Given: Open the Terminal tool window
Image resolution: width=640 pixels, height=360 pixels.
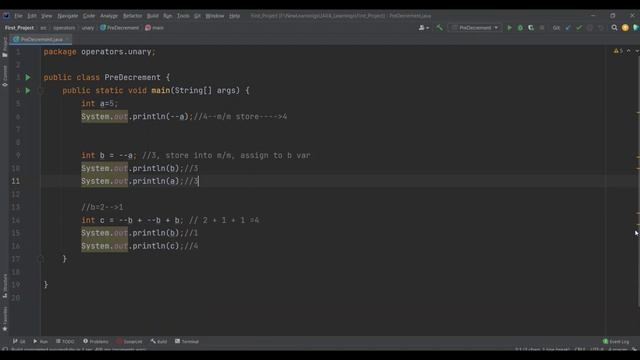Looking at the screenshot, I should [187, 341].
